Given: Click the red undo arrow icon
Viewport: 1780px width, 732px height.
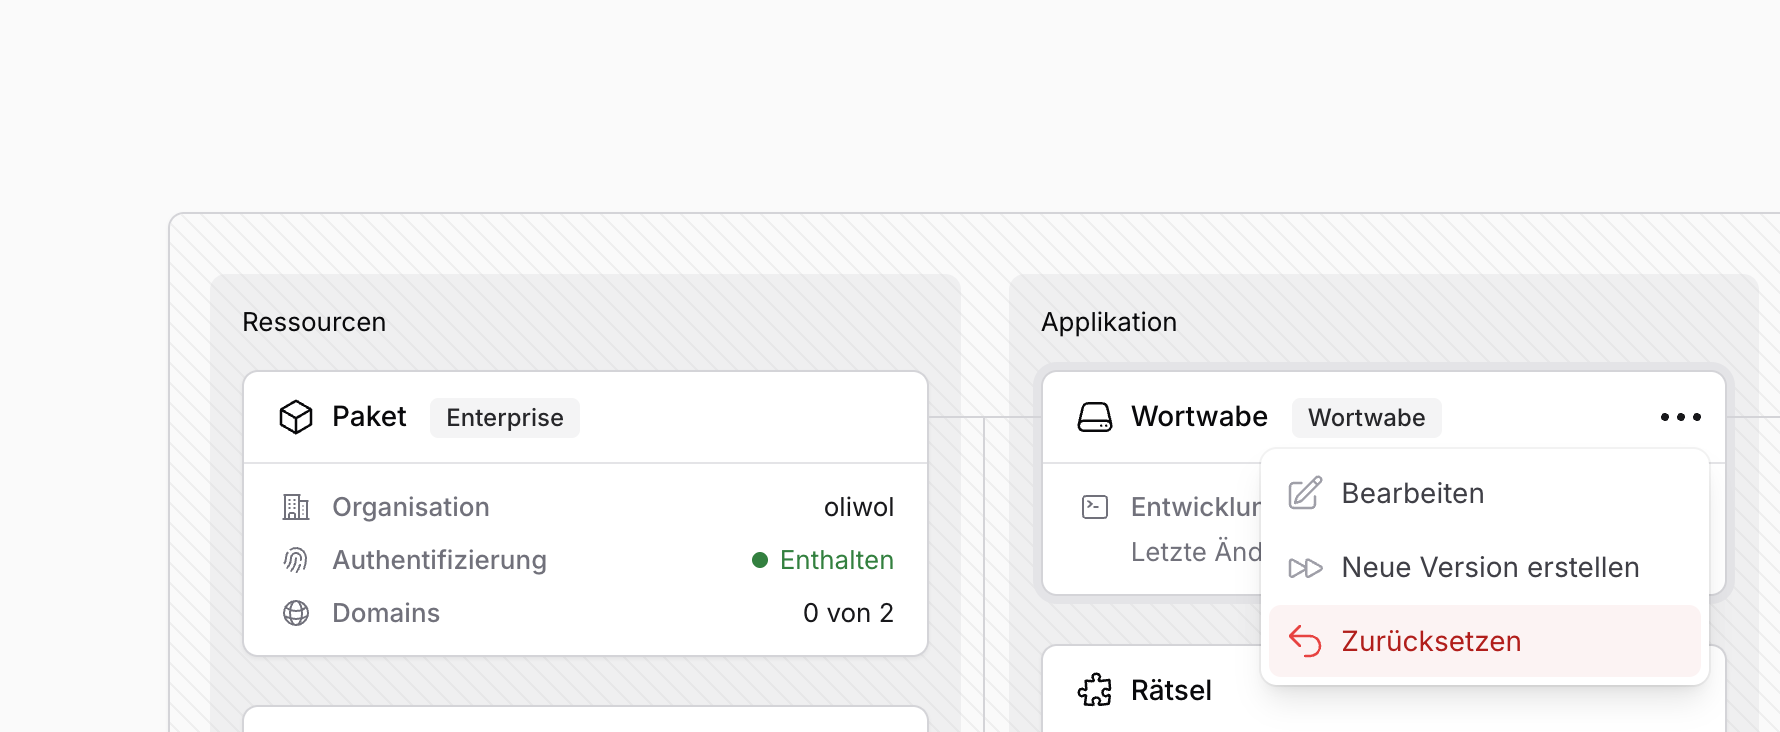Looking at the screenshot, I should click(1305, 641).
